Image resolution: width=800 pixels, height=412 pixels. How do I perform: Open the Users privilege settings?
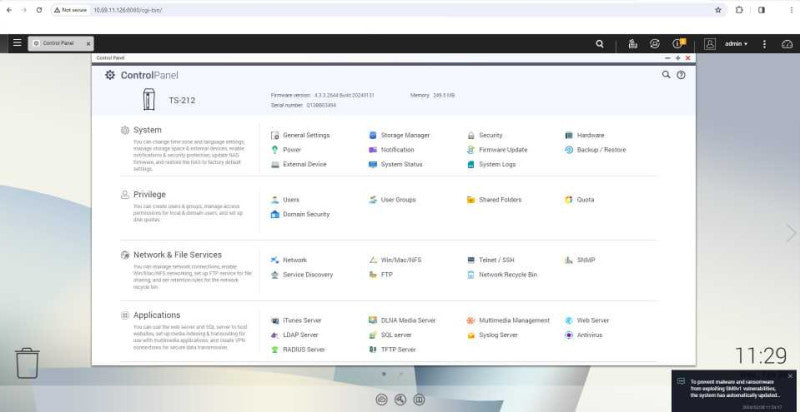[x=285, y=200]
